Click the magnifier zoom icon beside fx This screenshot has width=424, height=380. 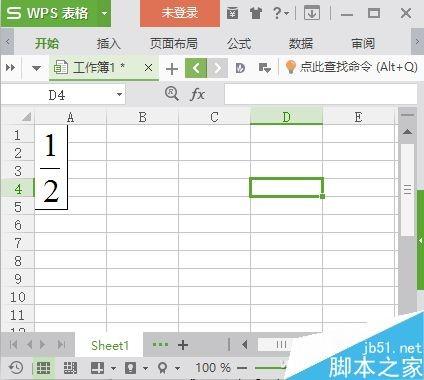tap(172, 94)
